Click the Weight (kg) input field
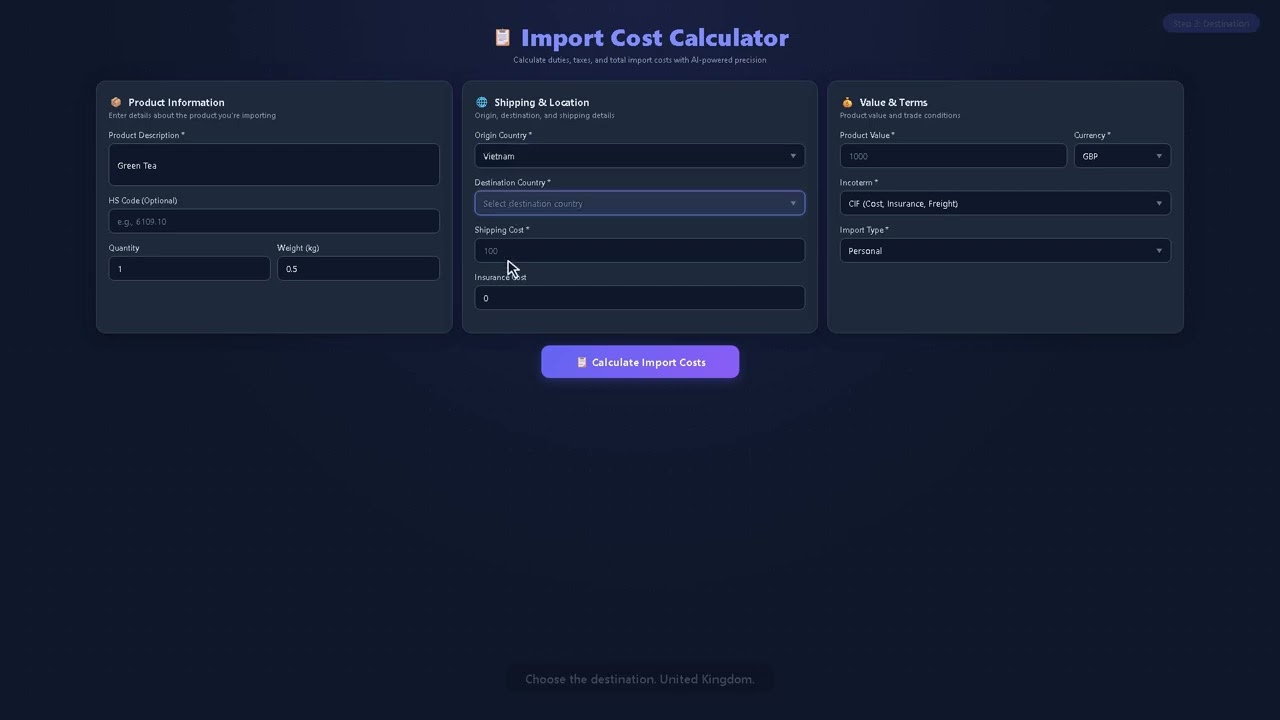The image size is (1280, 720). 358,268
